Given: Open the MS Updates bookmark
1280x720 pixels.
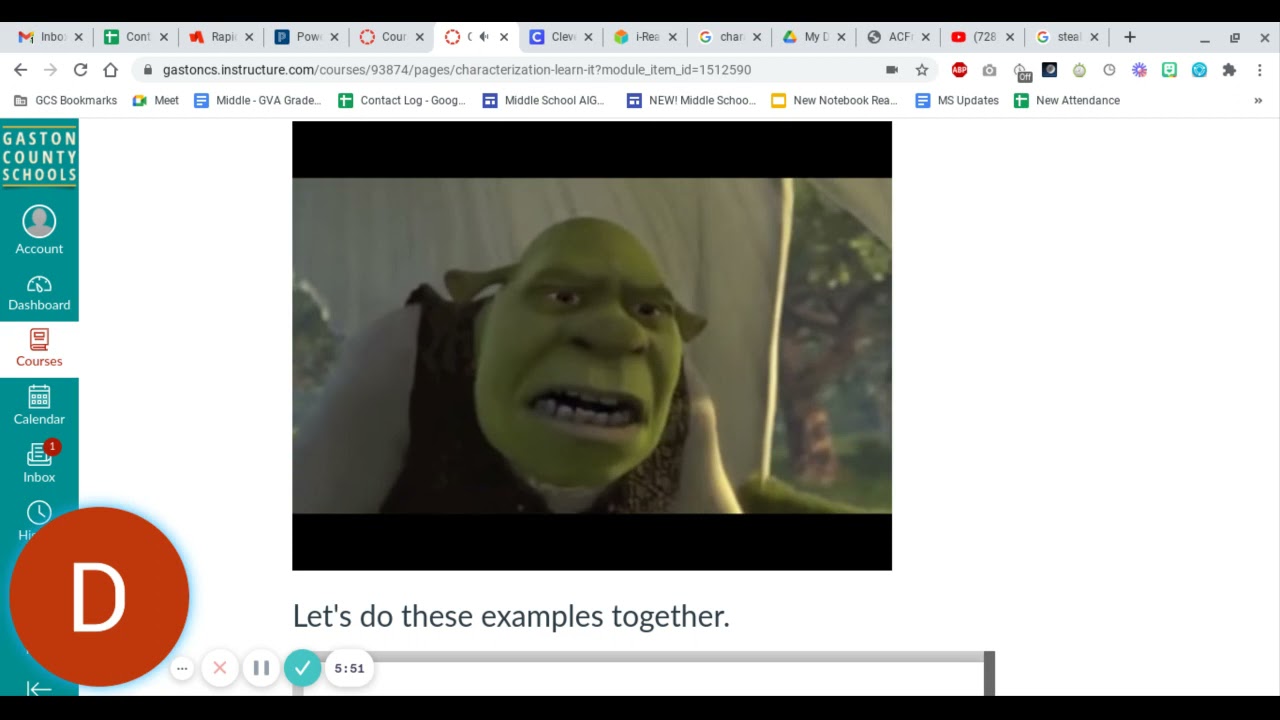Looking at the screenshot, I should (957, 100).
